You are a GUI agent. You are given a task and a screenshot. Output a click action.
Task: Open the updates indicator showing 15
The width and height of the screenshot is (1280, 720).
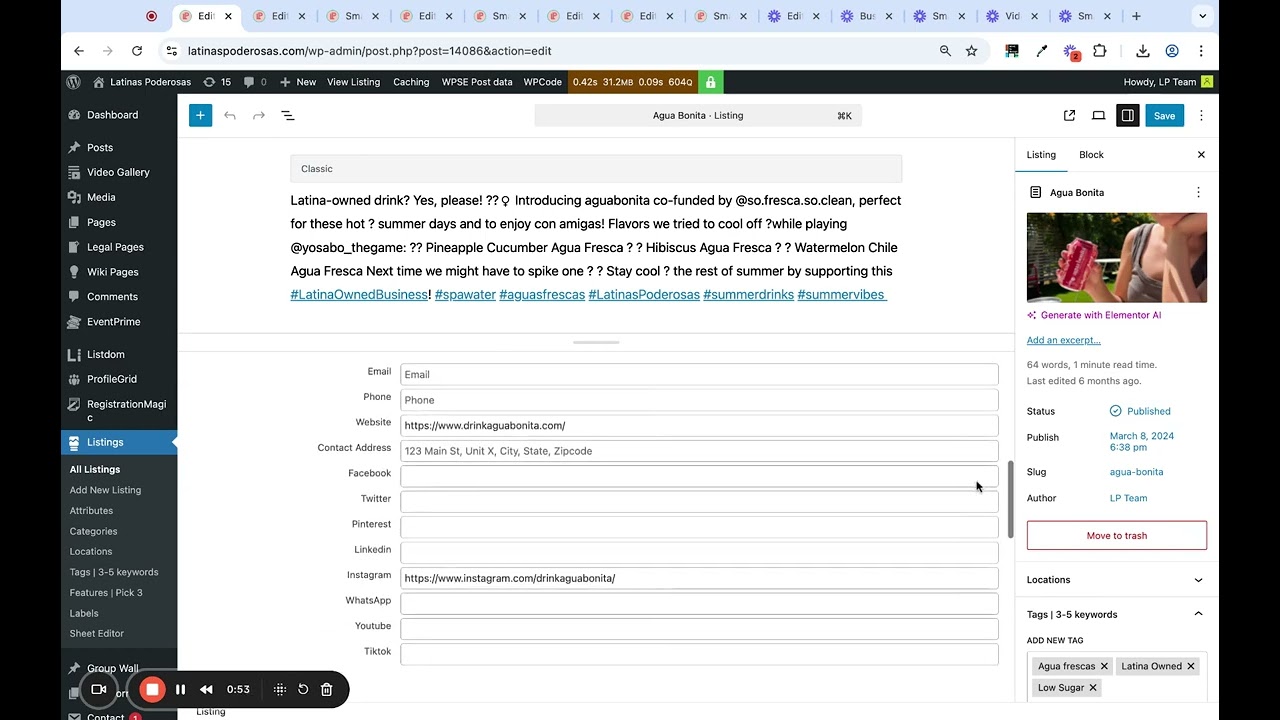coord(217,82)
